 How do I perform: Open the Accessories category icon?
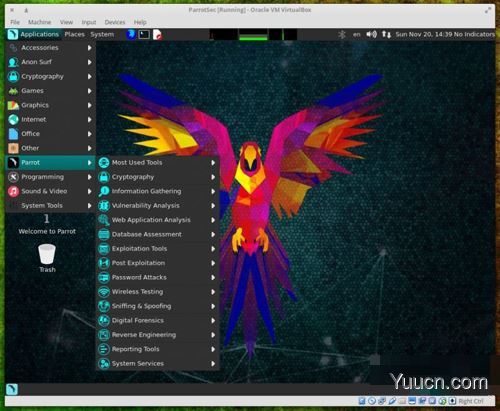(13, 48)
